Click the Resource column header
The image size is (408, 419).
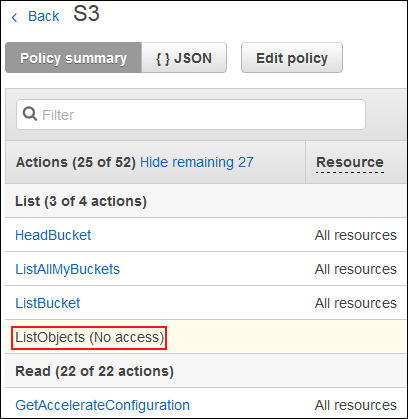(350, 162)
